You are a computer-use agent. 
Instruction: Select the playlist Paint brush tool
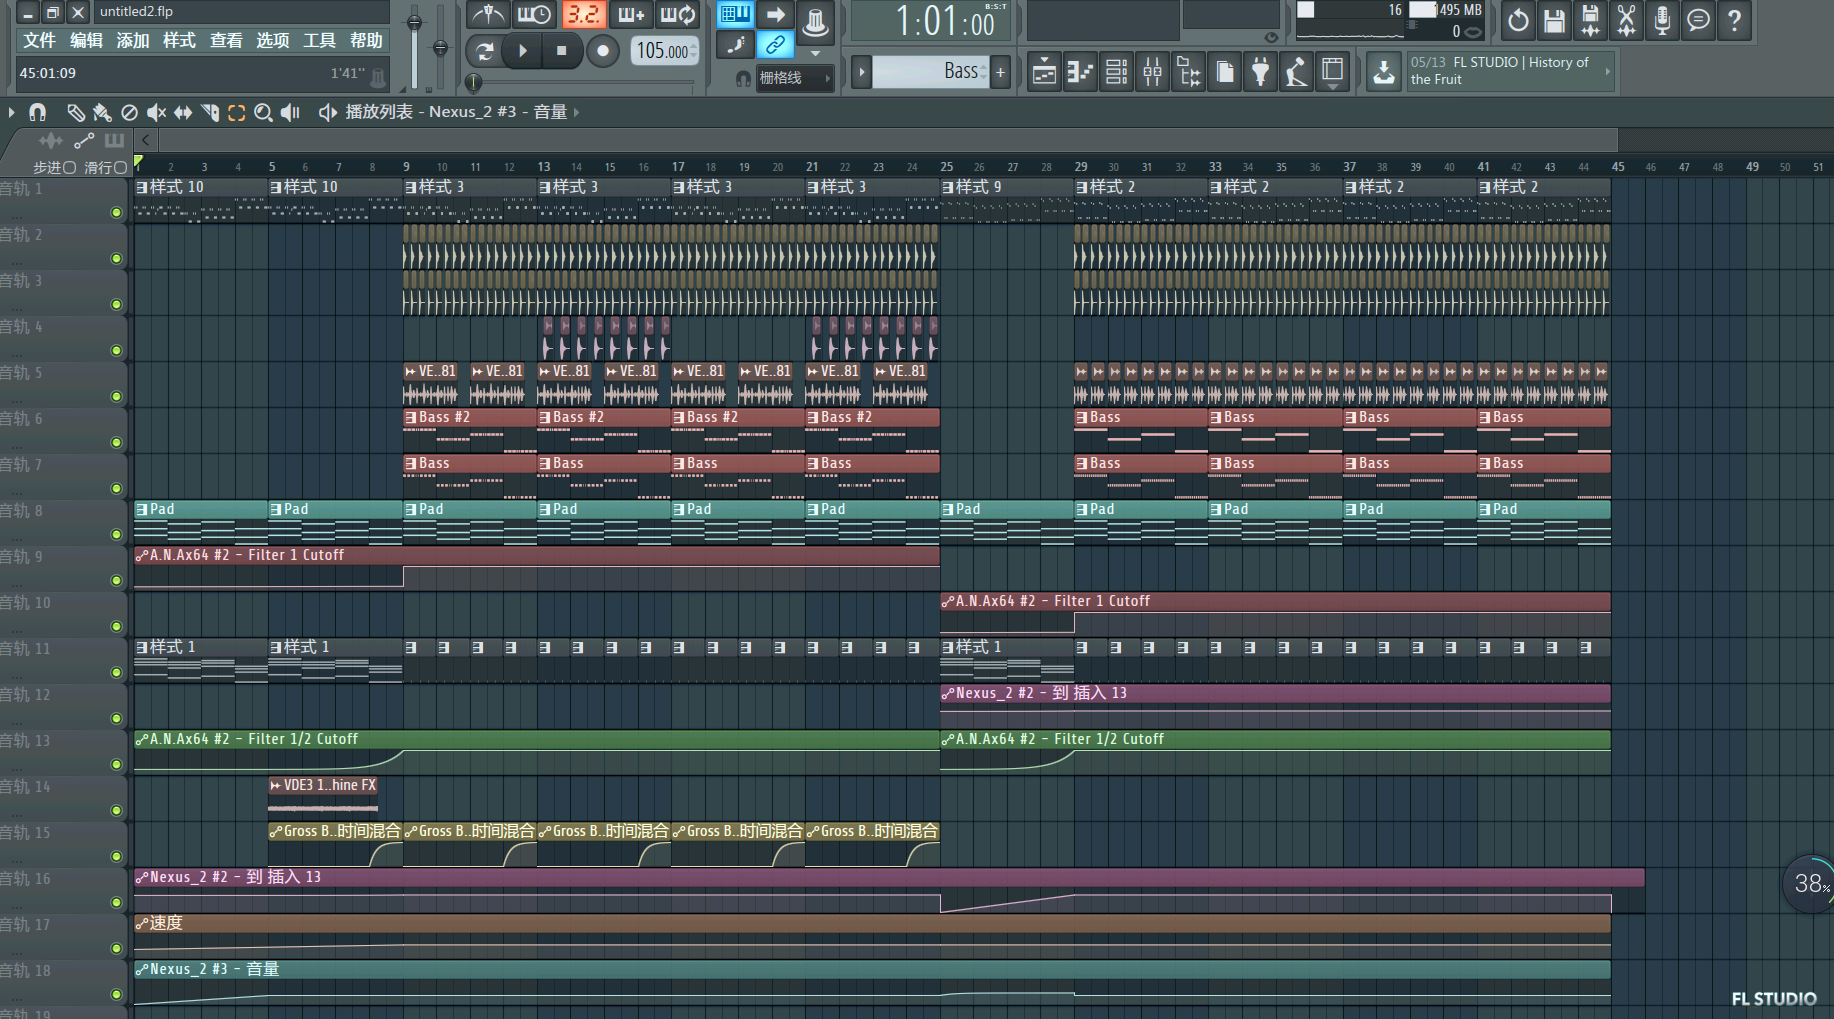pos(102,112)
